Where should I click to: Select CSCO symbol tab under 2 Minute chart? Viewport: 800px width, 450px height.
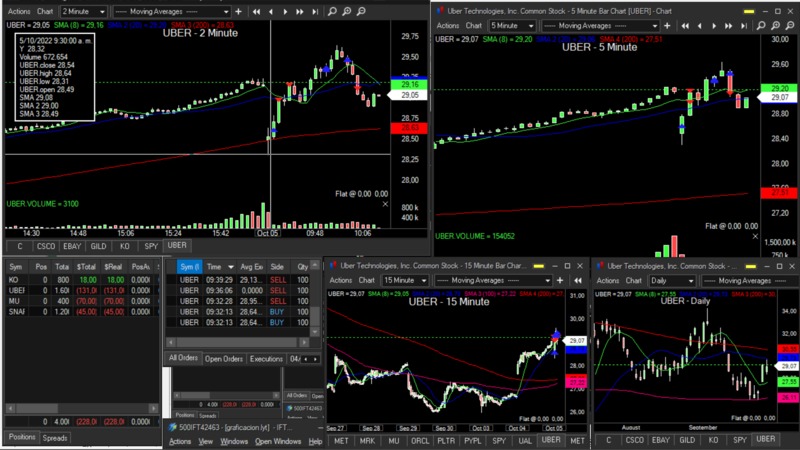(44, 245)
